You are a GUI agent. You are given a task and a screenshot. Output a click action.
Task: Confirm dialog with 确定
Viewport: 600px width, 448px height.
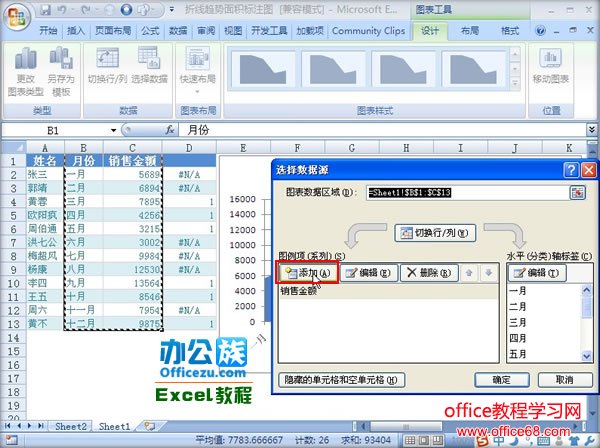[502, 380]
